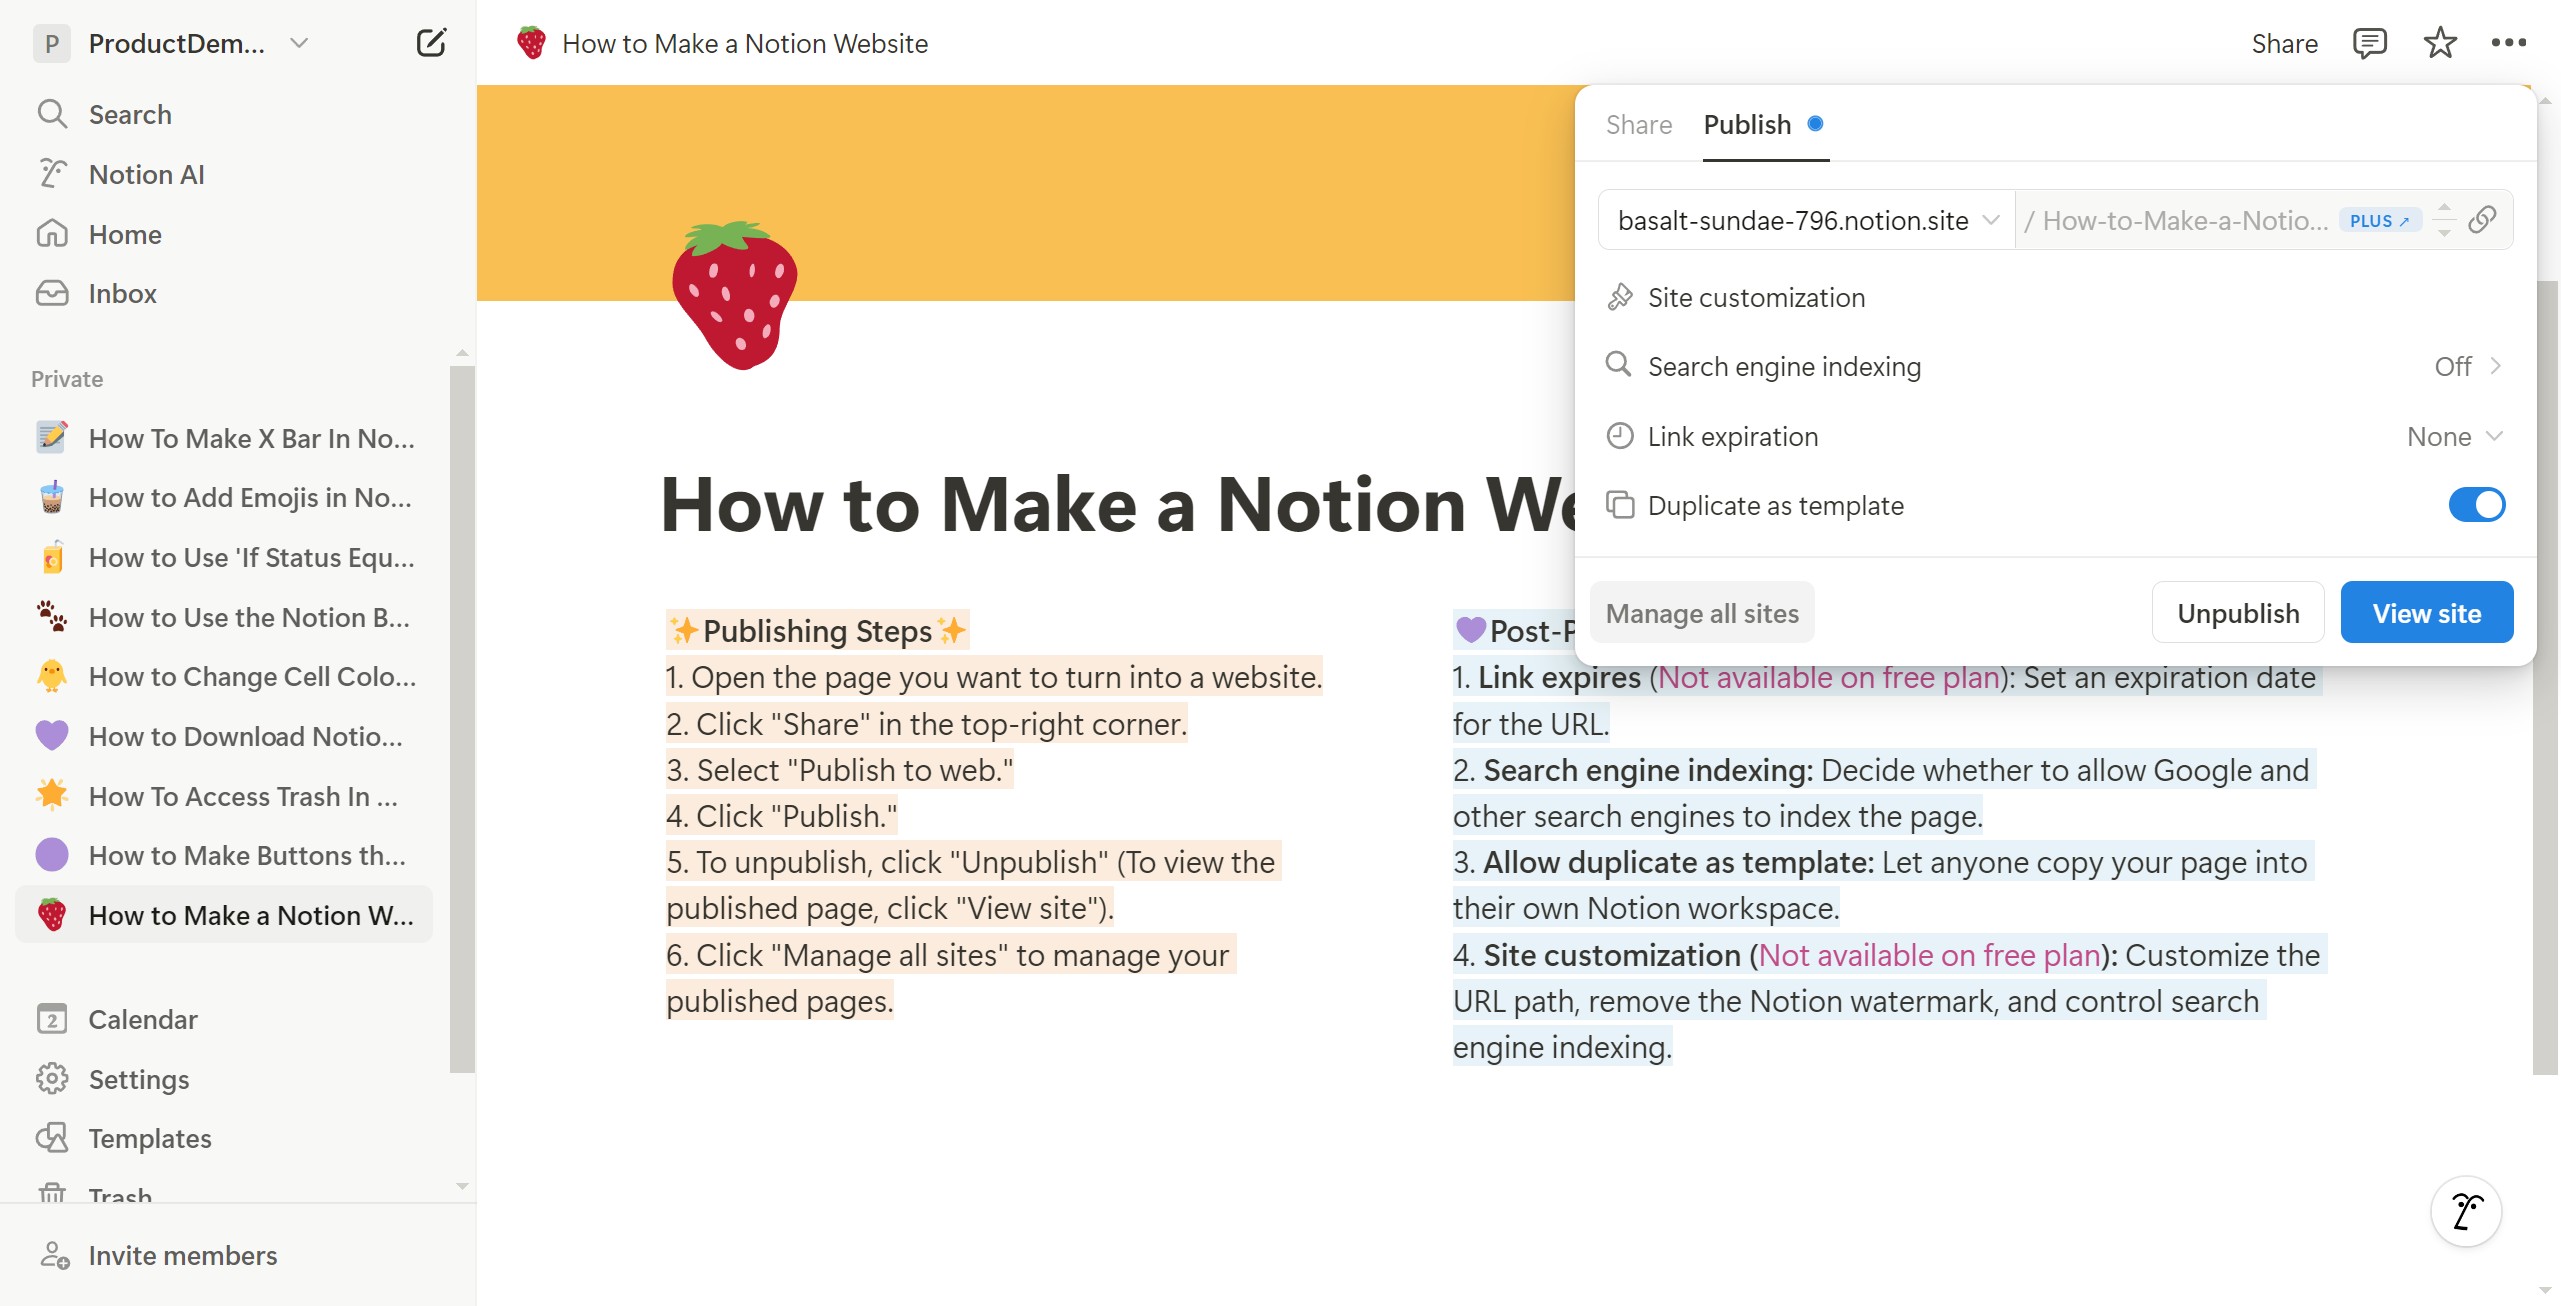The width and height of the screenshot is (2561, 1306).
Task: Click the page vertical scrollbar
Action: (x=2545, y=677)
